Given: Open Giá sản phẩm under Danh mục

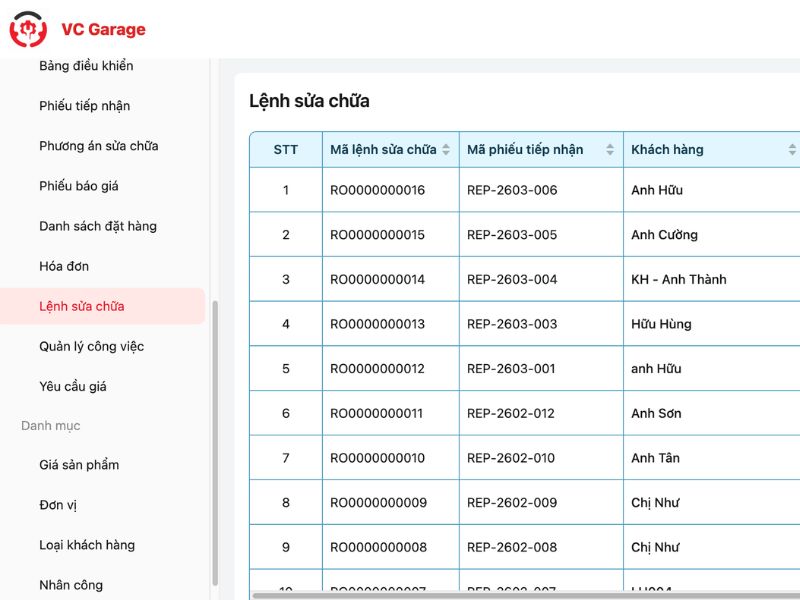Looking at the screenshot, I should tap(79, 465).
